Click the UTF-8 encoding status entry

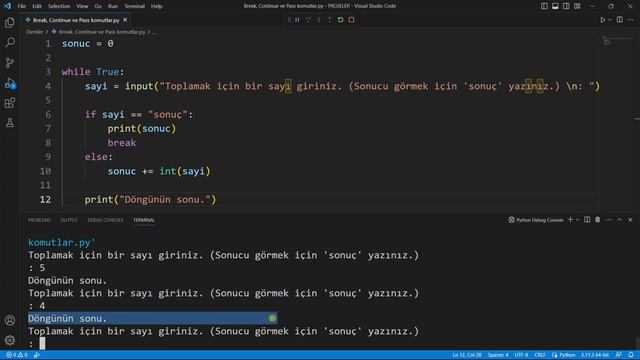521,355
